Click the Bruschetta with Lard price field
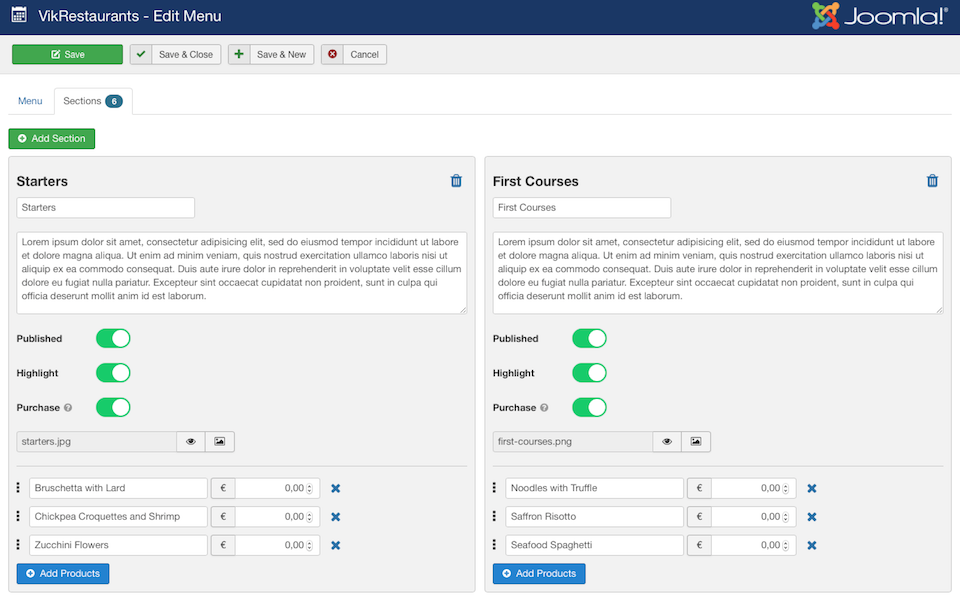 (277, 488)
